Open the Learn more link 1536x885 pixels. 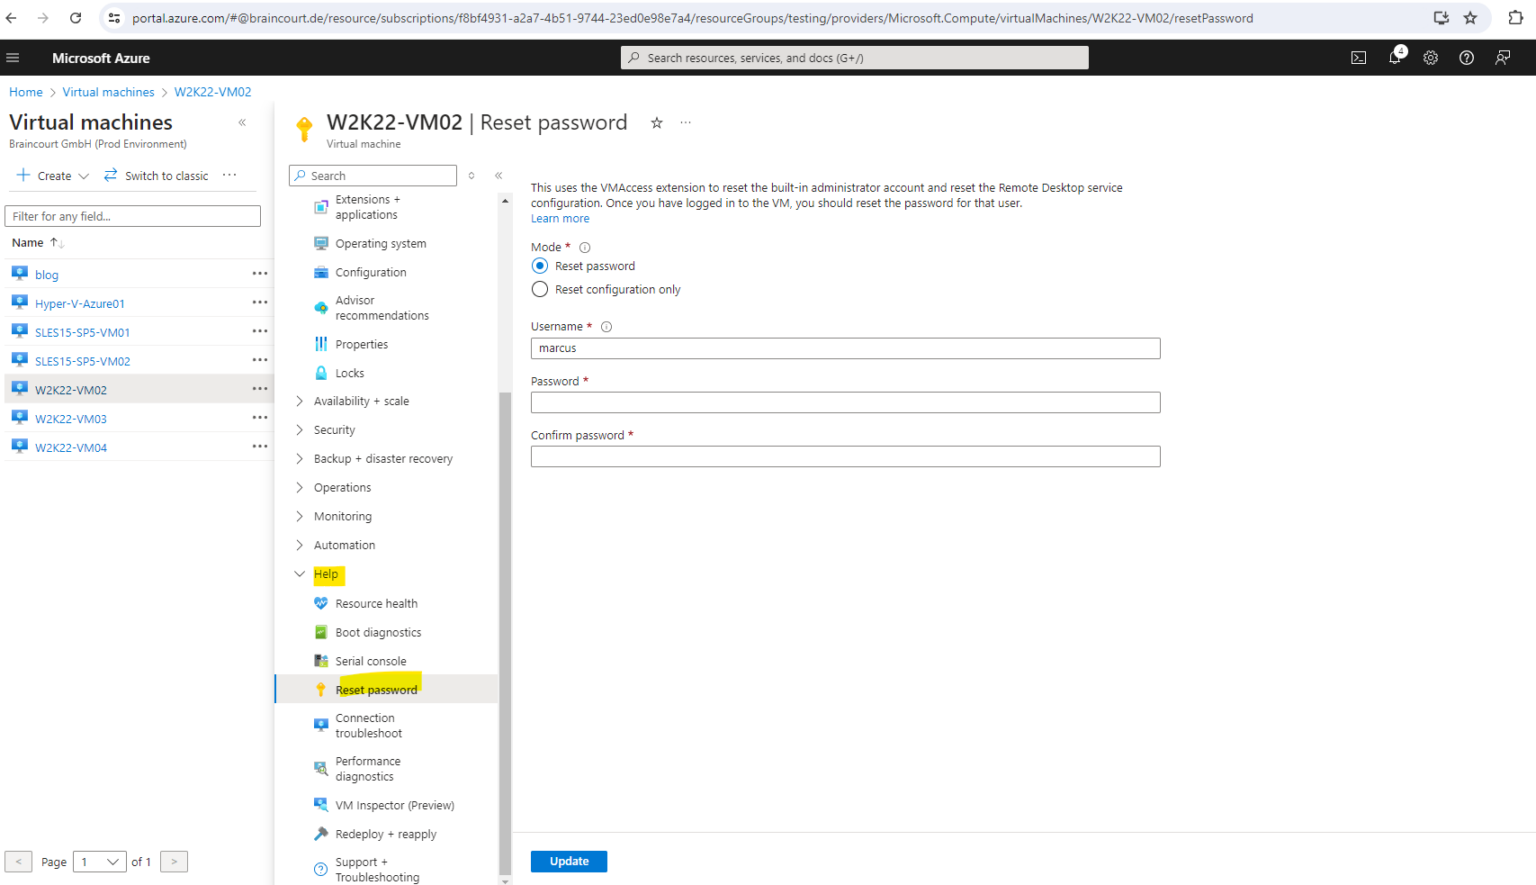pos(560,218)
